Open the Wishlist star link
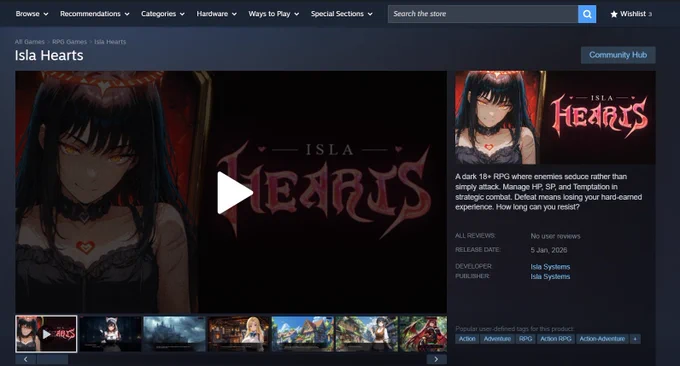The image size is (680, 366). [x=631, y=14]
